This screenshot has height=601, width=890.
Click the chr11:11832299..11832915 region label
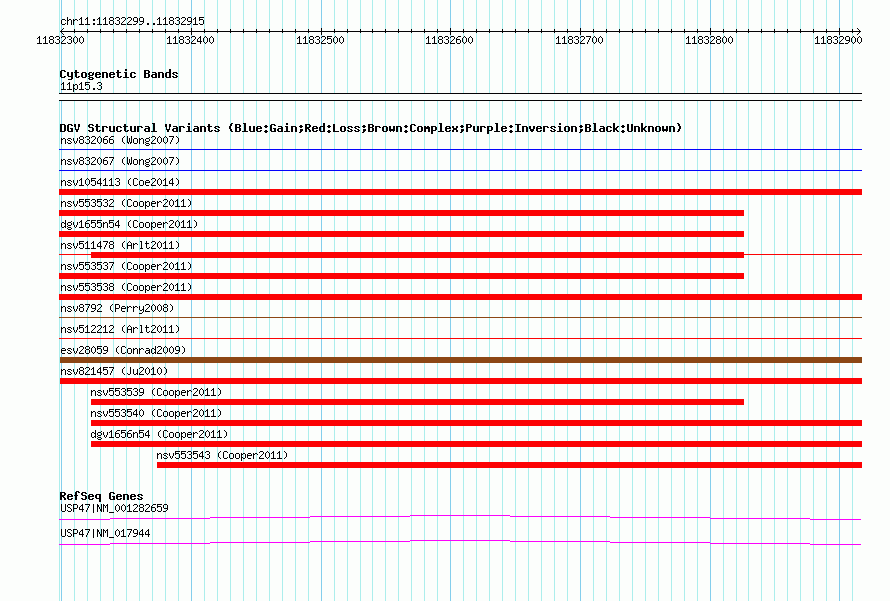point(132,21)
